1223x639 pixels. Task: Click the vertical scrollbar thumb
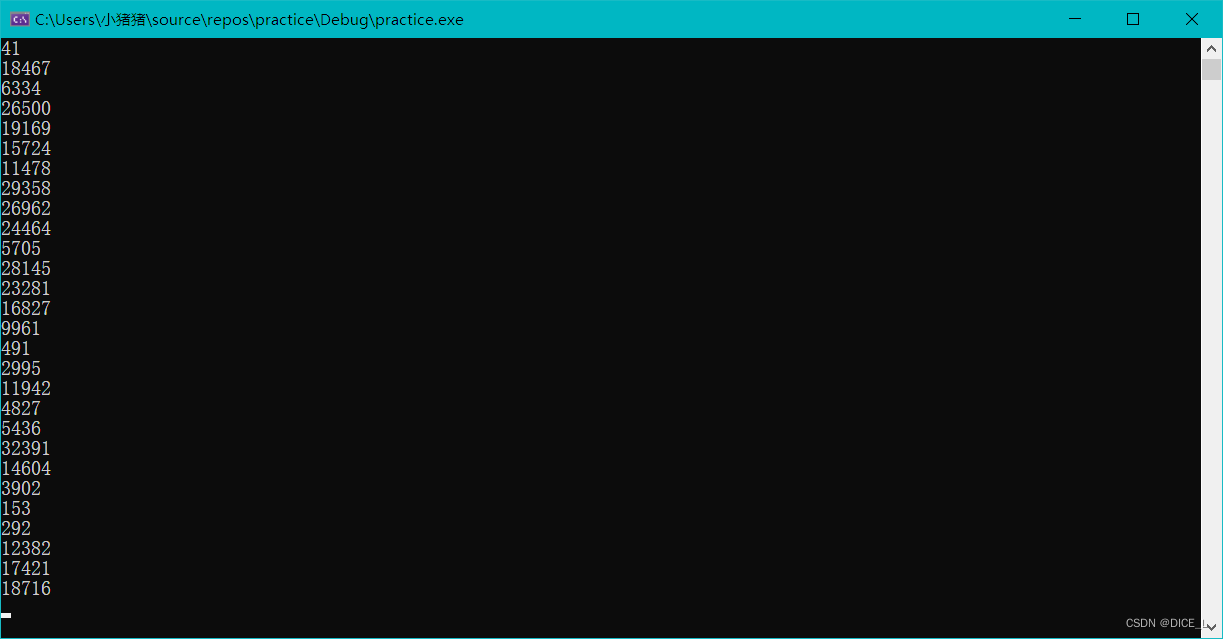(1211, 69)
